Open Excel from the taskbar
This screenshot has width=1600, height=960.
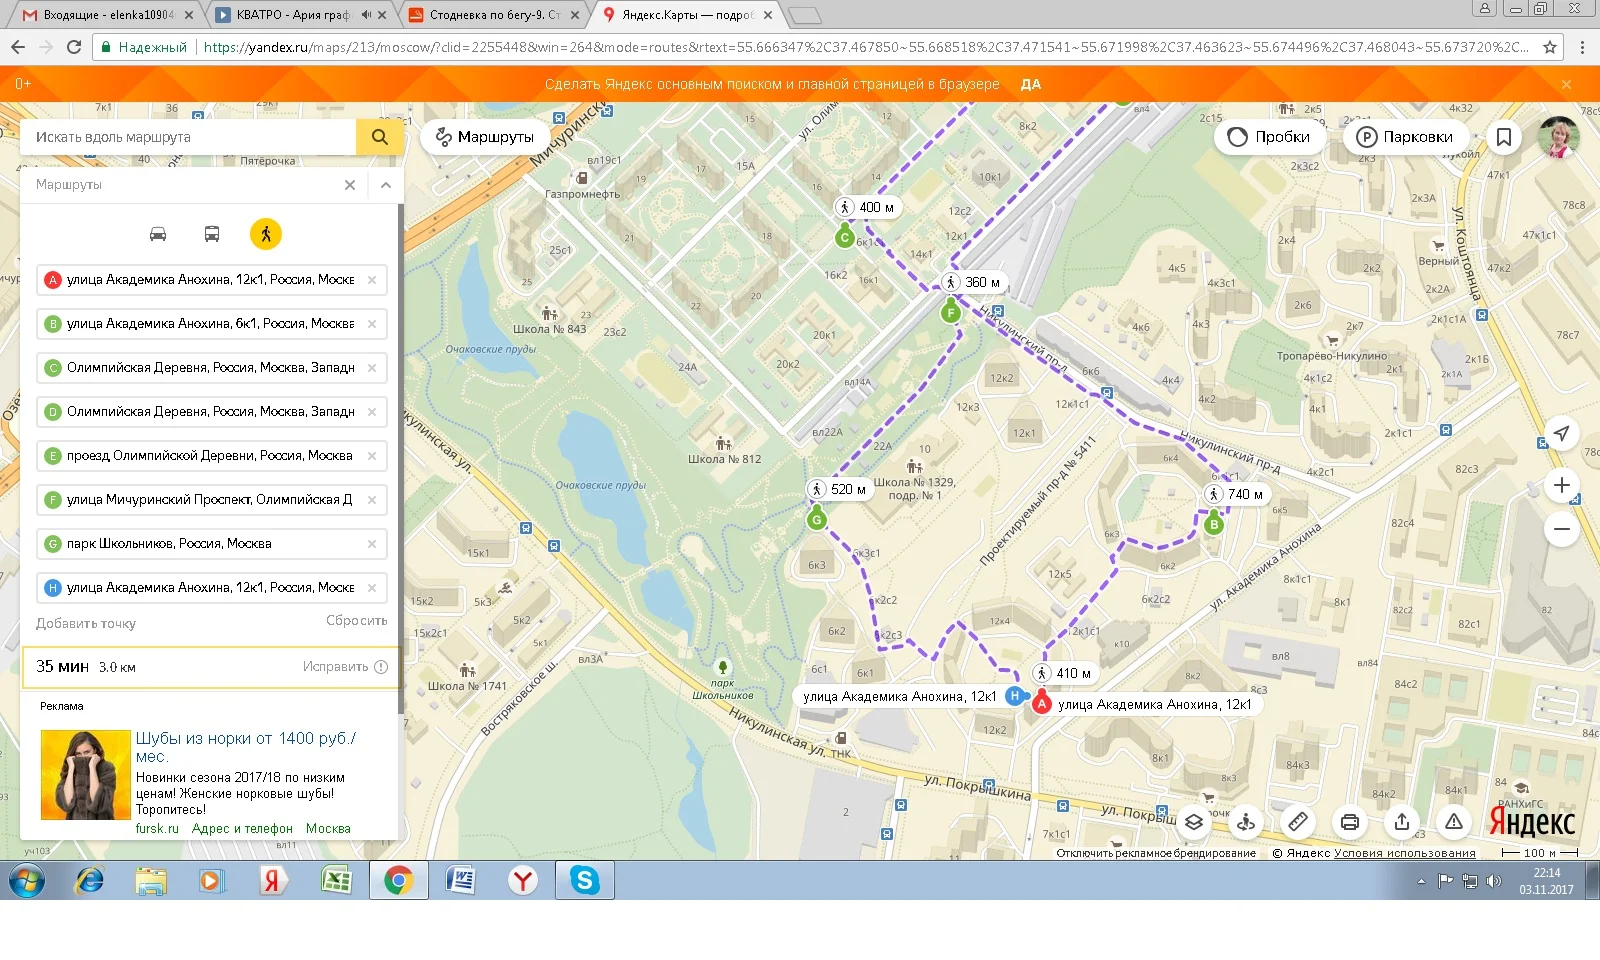pos(336,880)
